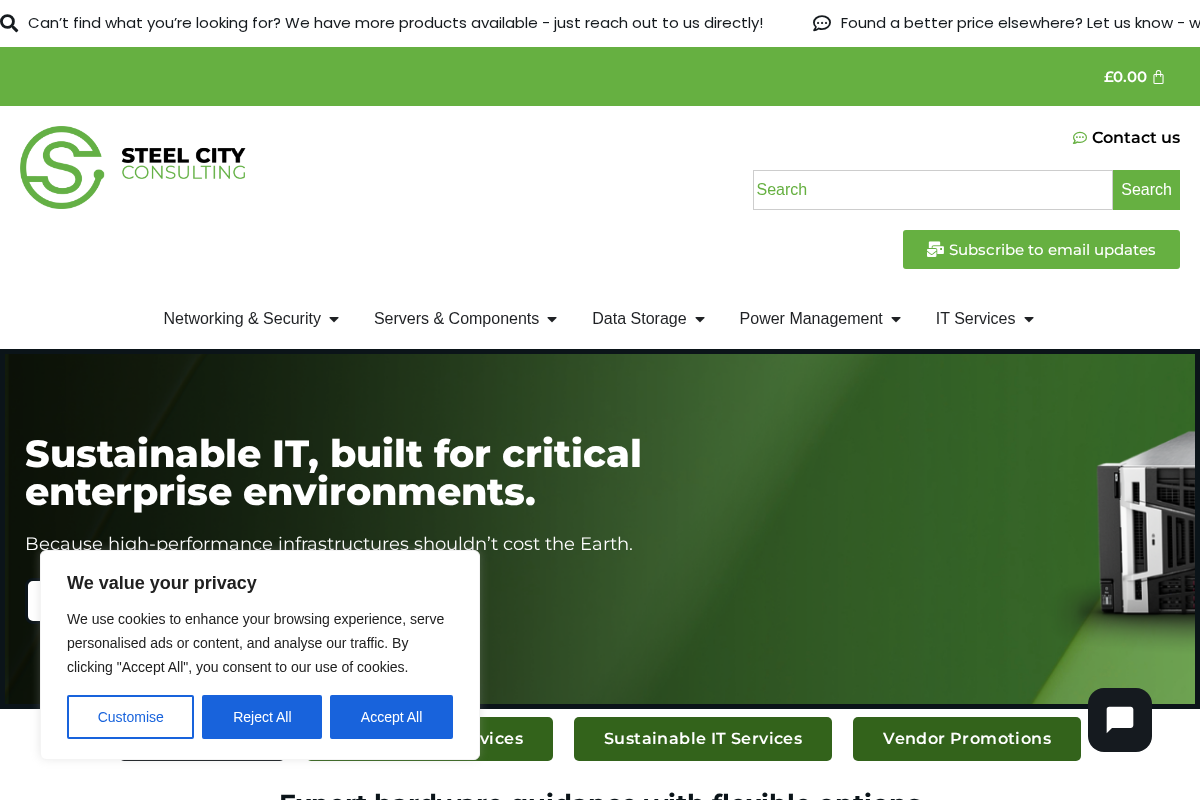Click the chat bubble icon beside Contact us
This screenshot has height=800, width=1200.
click(1080, 138)
